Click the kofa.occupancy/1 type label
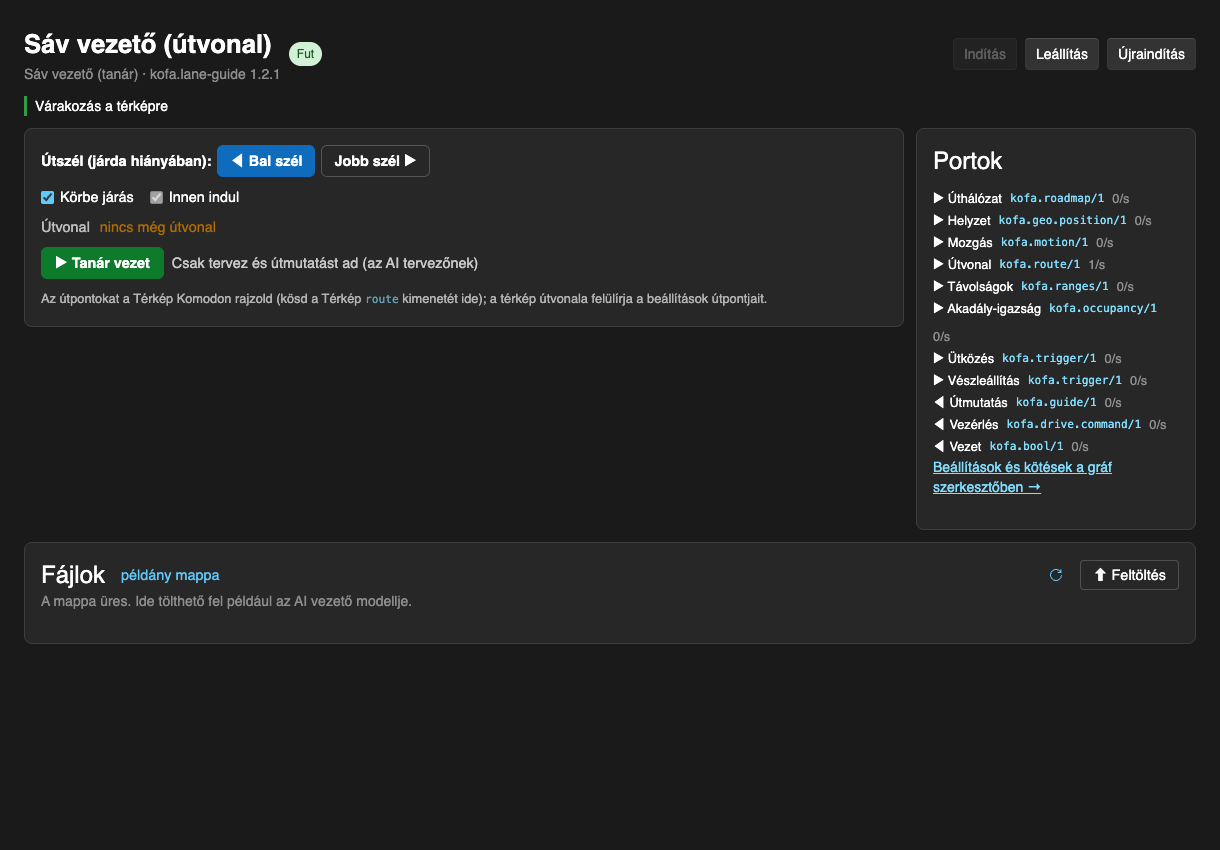Screen dimensions: 1220x850 (x=1103, y=309)
